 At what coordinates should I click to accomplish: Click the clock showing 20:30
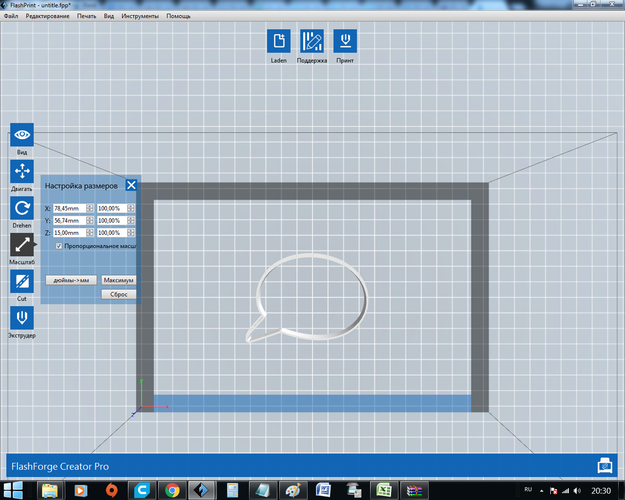[x=601, y=491]
